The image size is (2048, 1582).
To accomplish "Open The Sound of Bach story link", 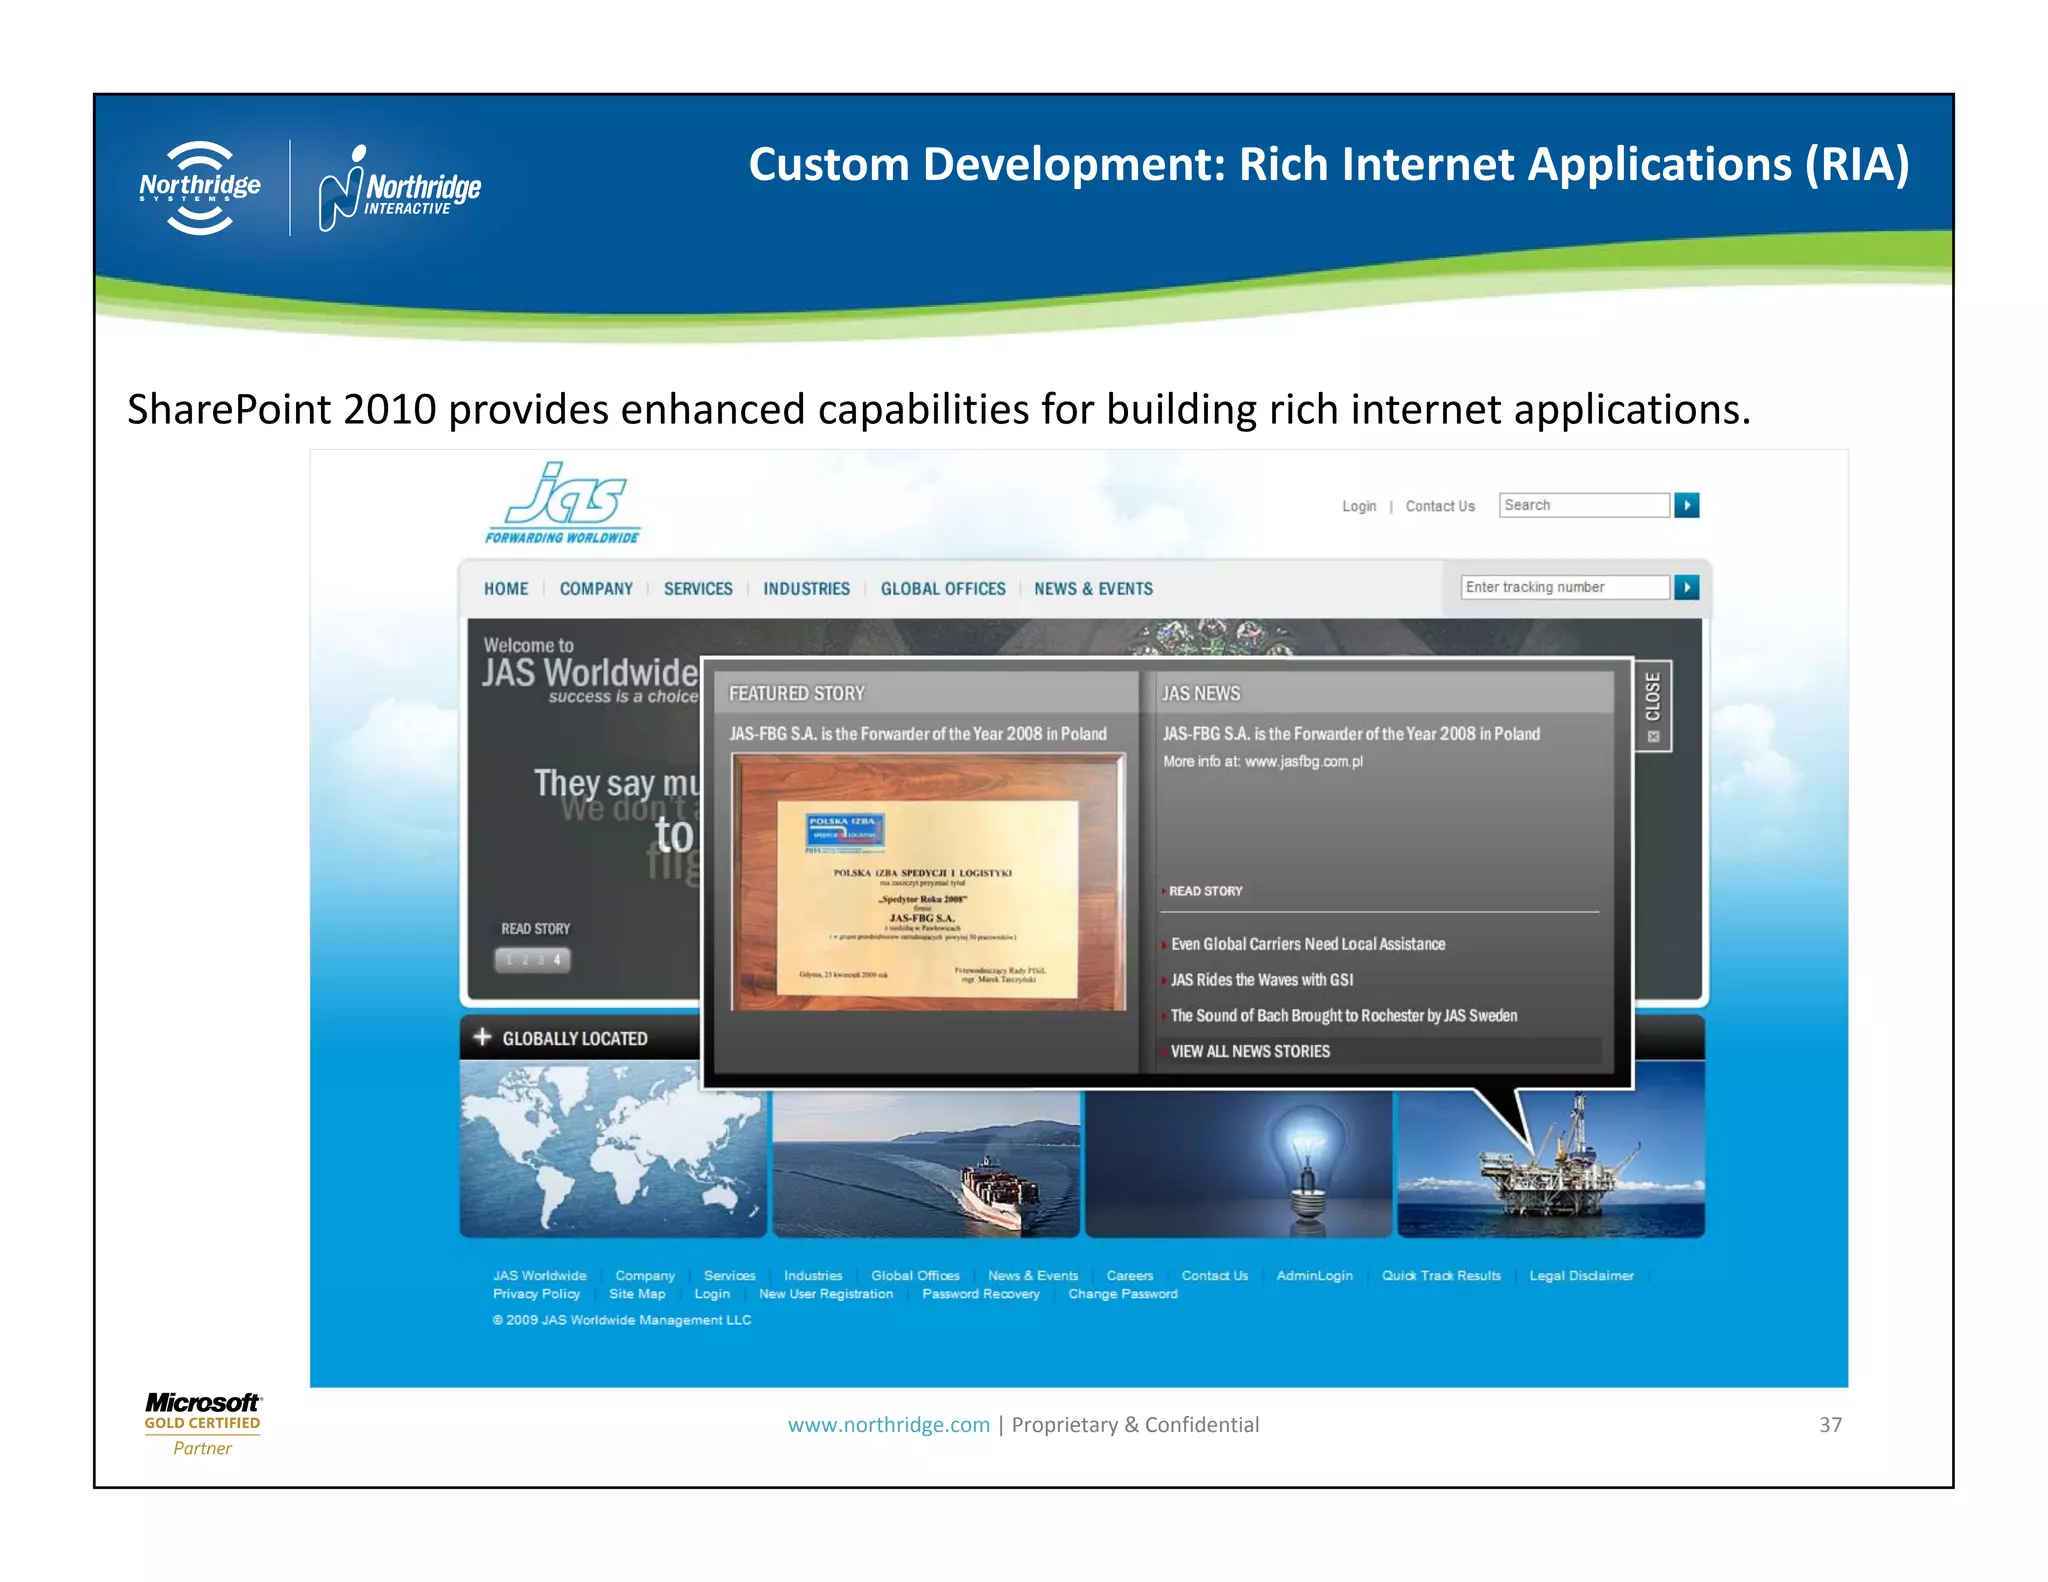I will (1344, 1016).
